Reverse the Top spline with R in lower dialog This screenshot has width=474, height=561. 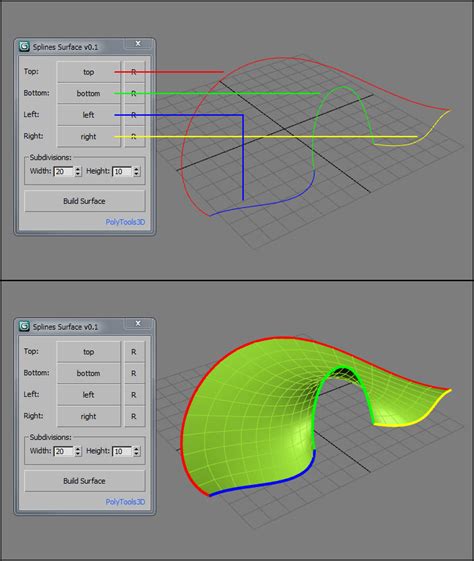pyautogui.click(x=134, y=352)
